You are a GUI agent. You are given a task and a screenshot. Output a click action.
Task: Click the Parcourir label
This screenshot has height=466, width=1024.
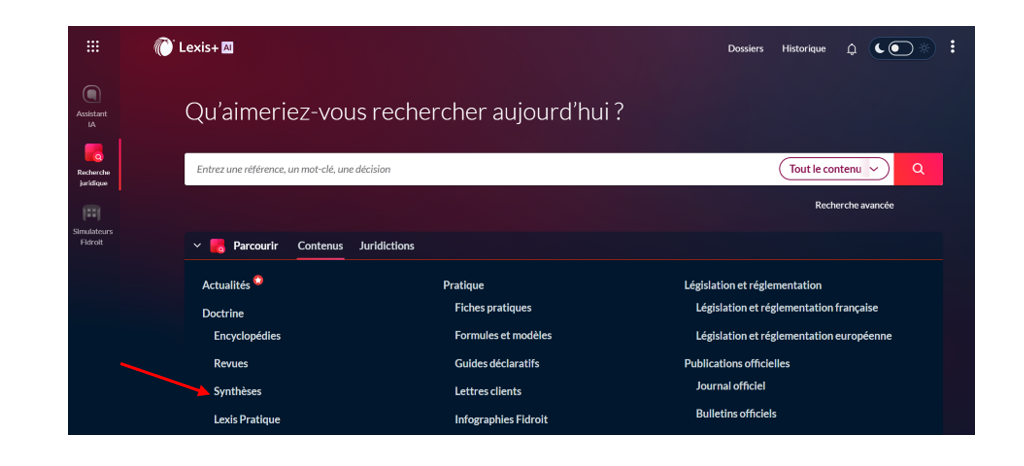pyautogui.click(x=256, y=246)
